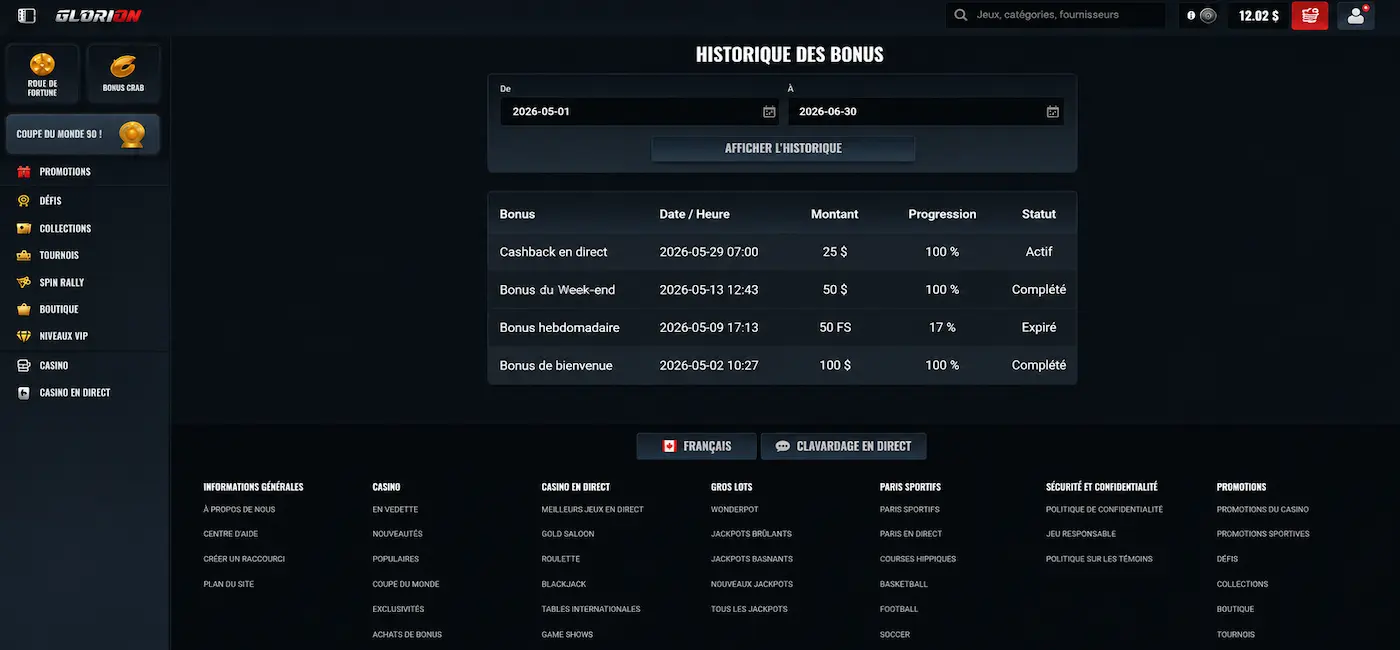This screenshot has width=1400, height=650.
Task: Click the Canadian flag icon
Action: click(670, 446)
